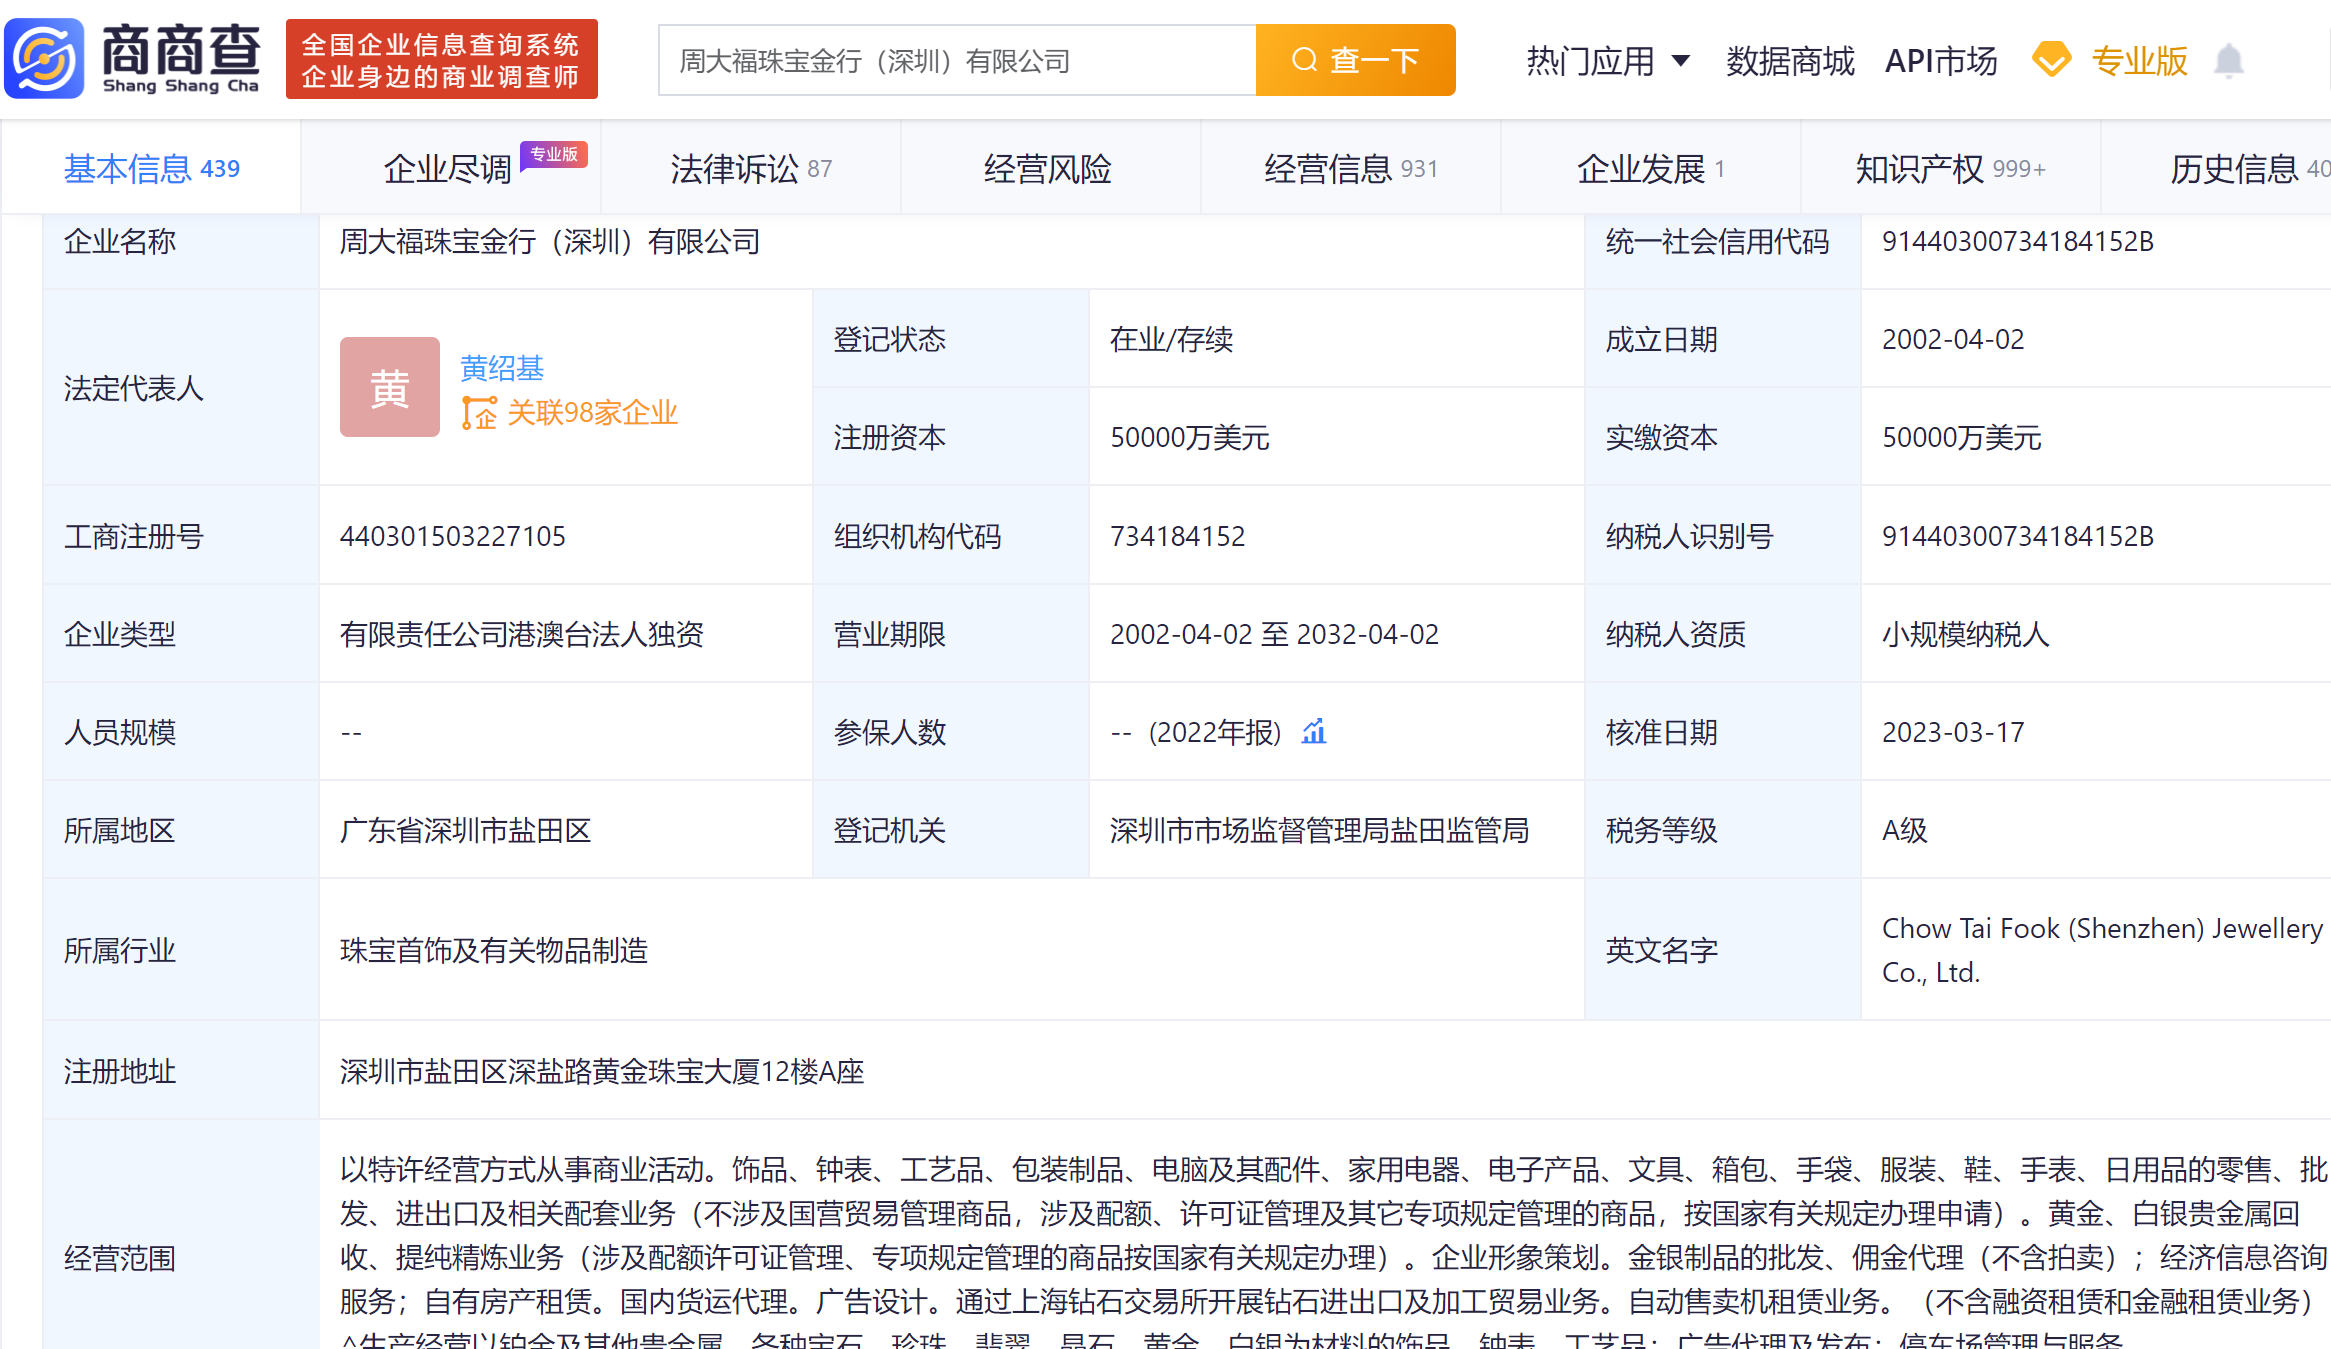
Task: Open the 关联98家企业 link
Action: pos(591,412)
